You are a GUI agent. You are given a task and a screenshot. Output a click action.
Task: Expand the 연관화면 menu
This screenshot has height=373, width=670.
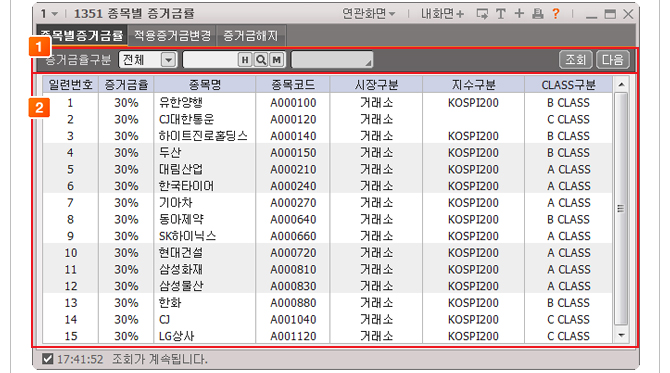[369, 14]
